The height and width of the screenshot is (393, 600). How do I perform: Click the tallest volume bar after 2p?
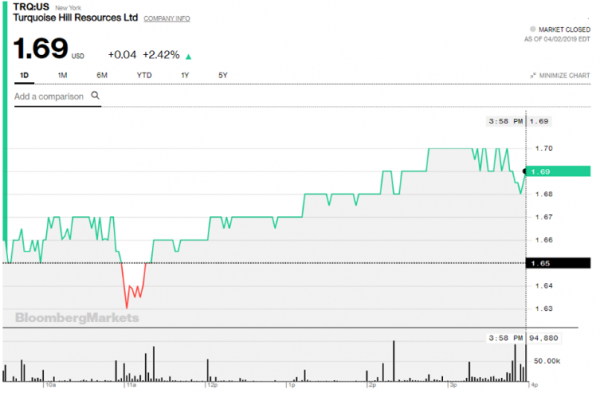(394, 361)
